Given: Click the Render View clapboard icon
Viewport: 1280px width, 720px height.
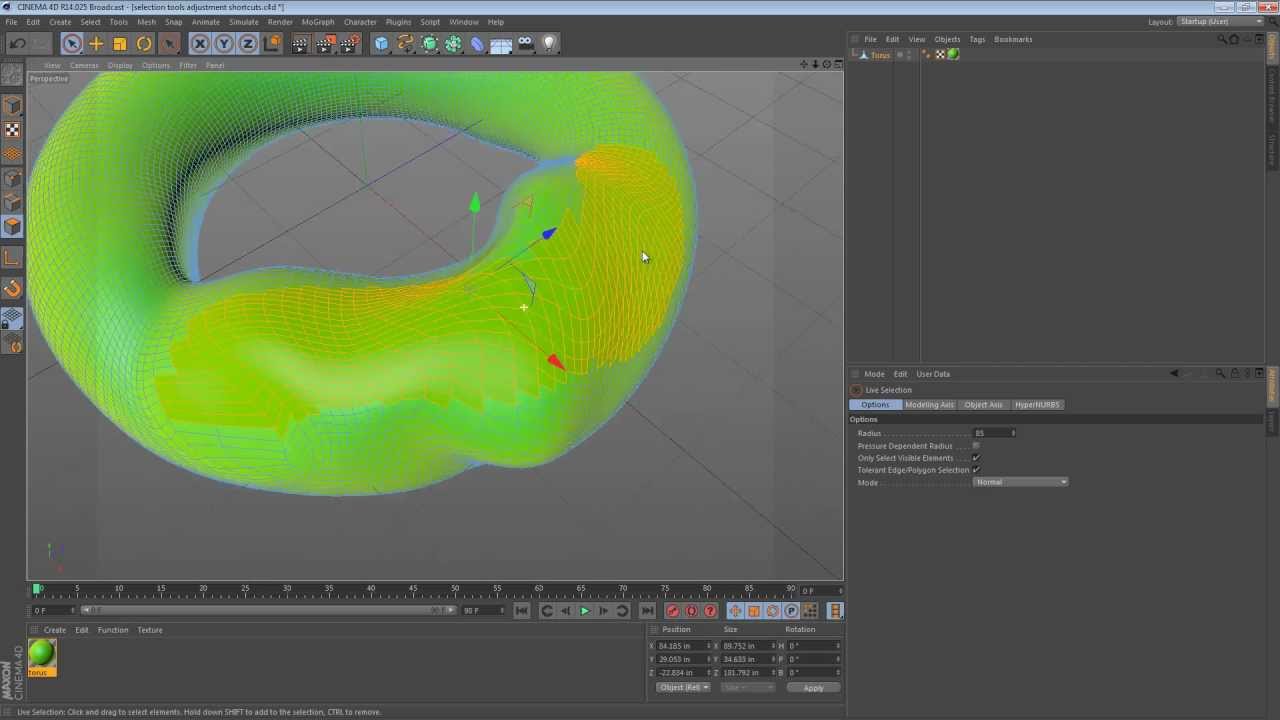Looking at the screenshot, I should tap(301, 43).
